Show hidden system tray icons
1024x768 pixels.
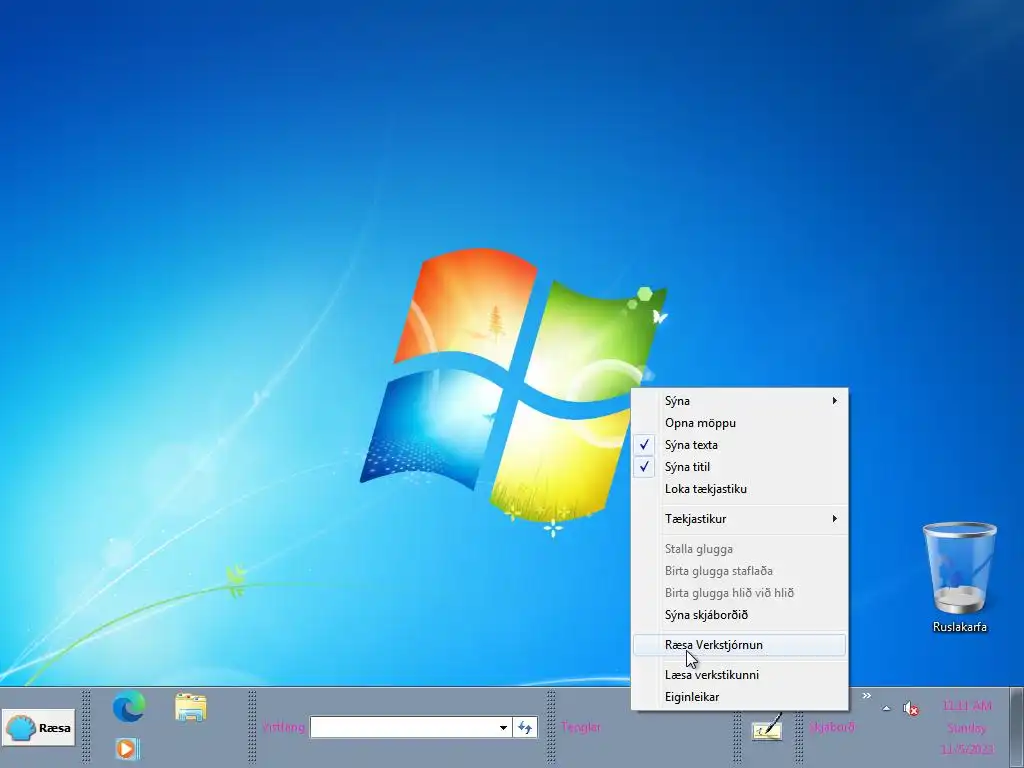(886, 708)
